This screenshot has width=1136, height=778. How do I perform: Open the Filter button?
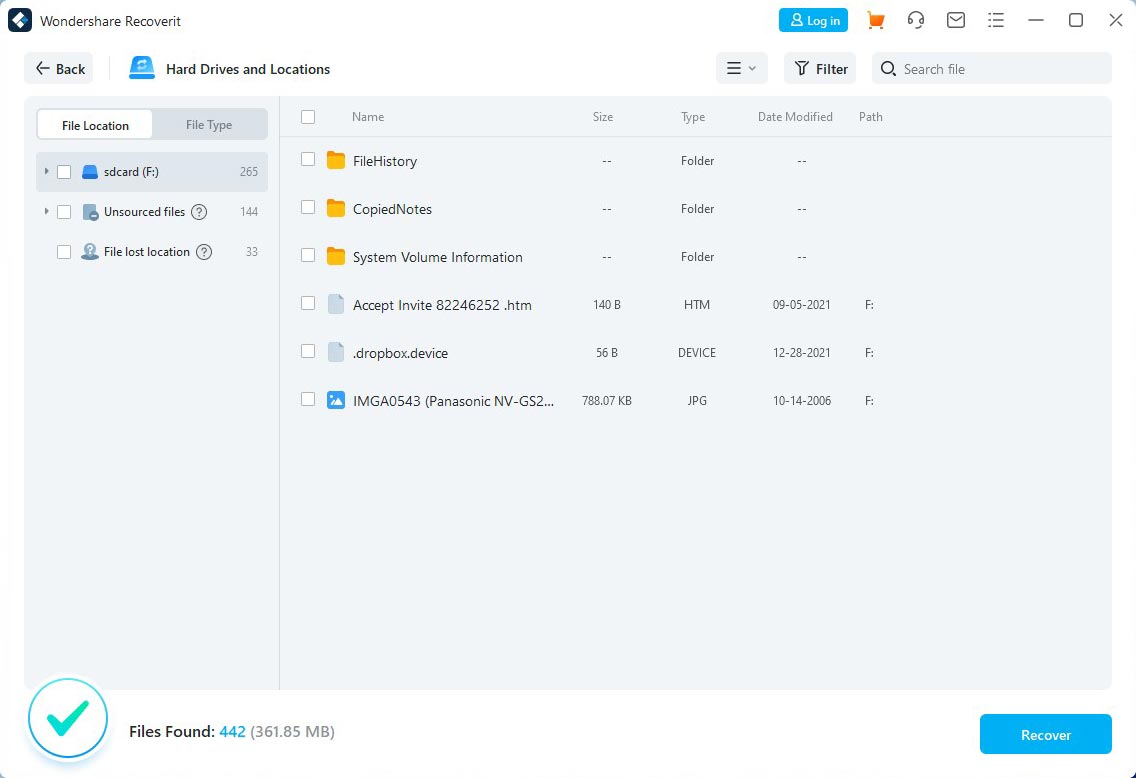(820, 68)
